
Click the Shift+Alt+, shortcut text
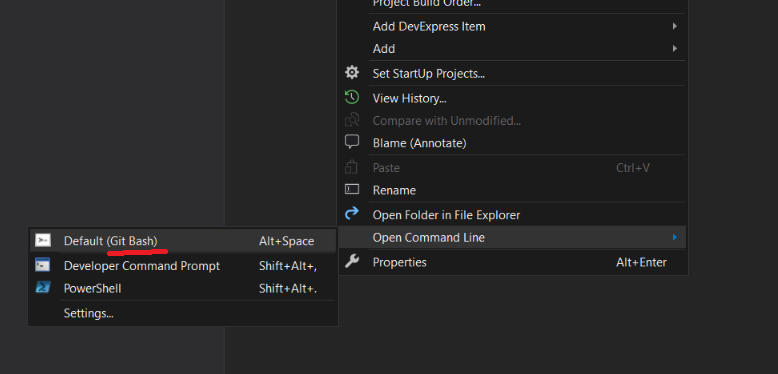(288, 266)
